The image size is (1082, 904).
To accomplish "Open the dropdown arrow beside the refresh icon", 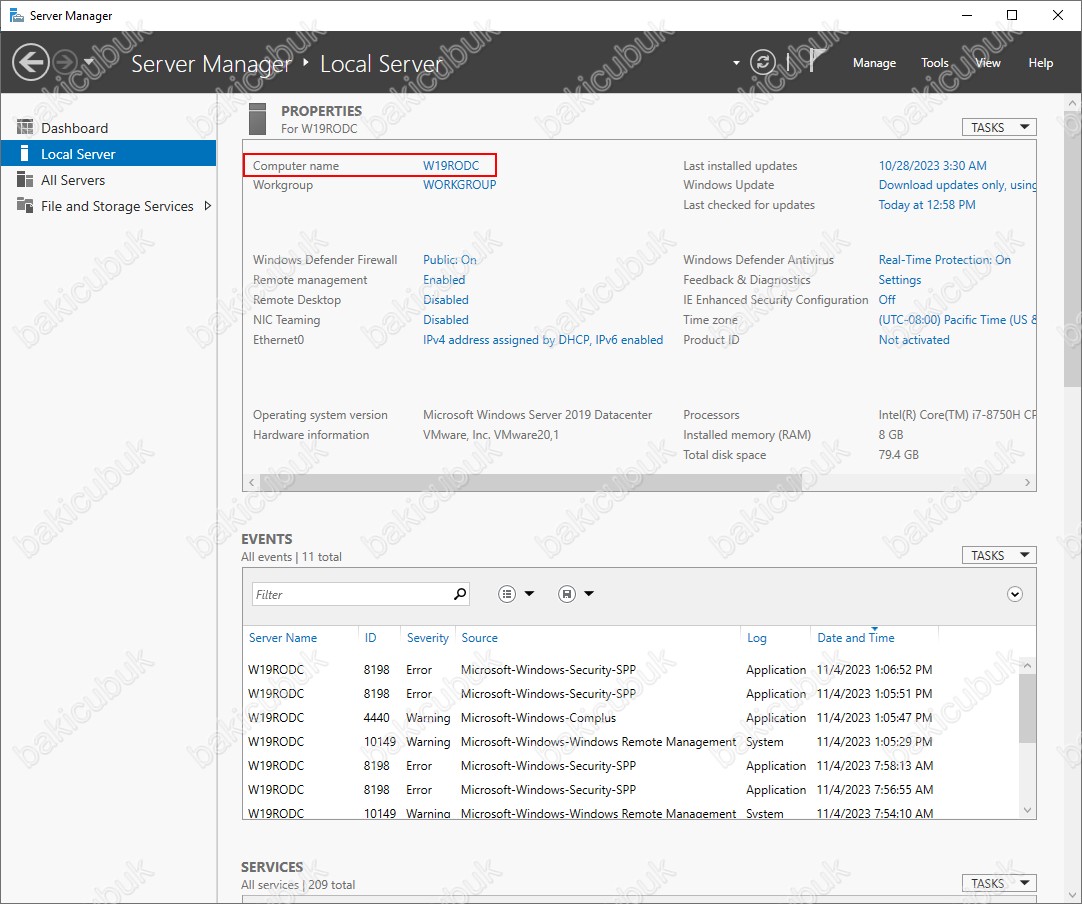I will pos(736,63).
